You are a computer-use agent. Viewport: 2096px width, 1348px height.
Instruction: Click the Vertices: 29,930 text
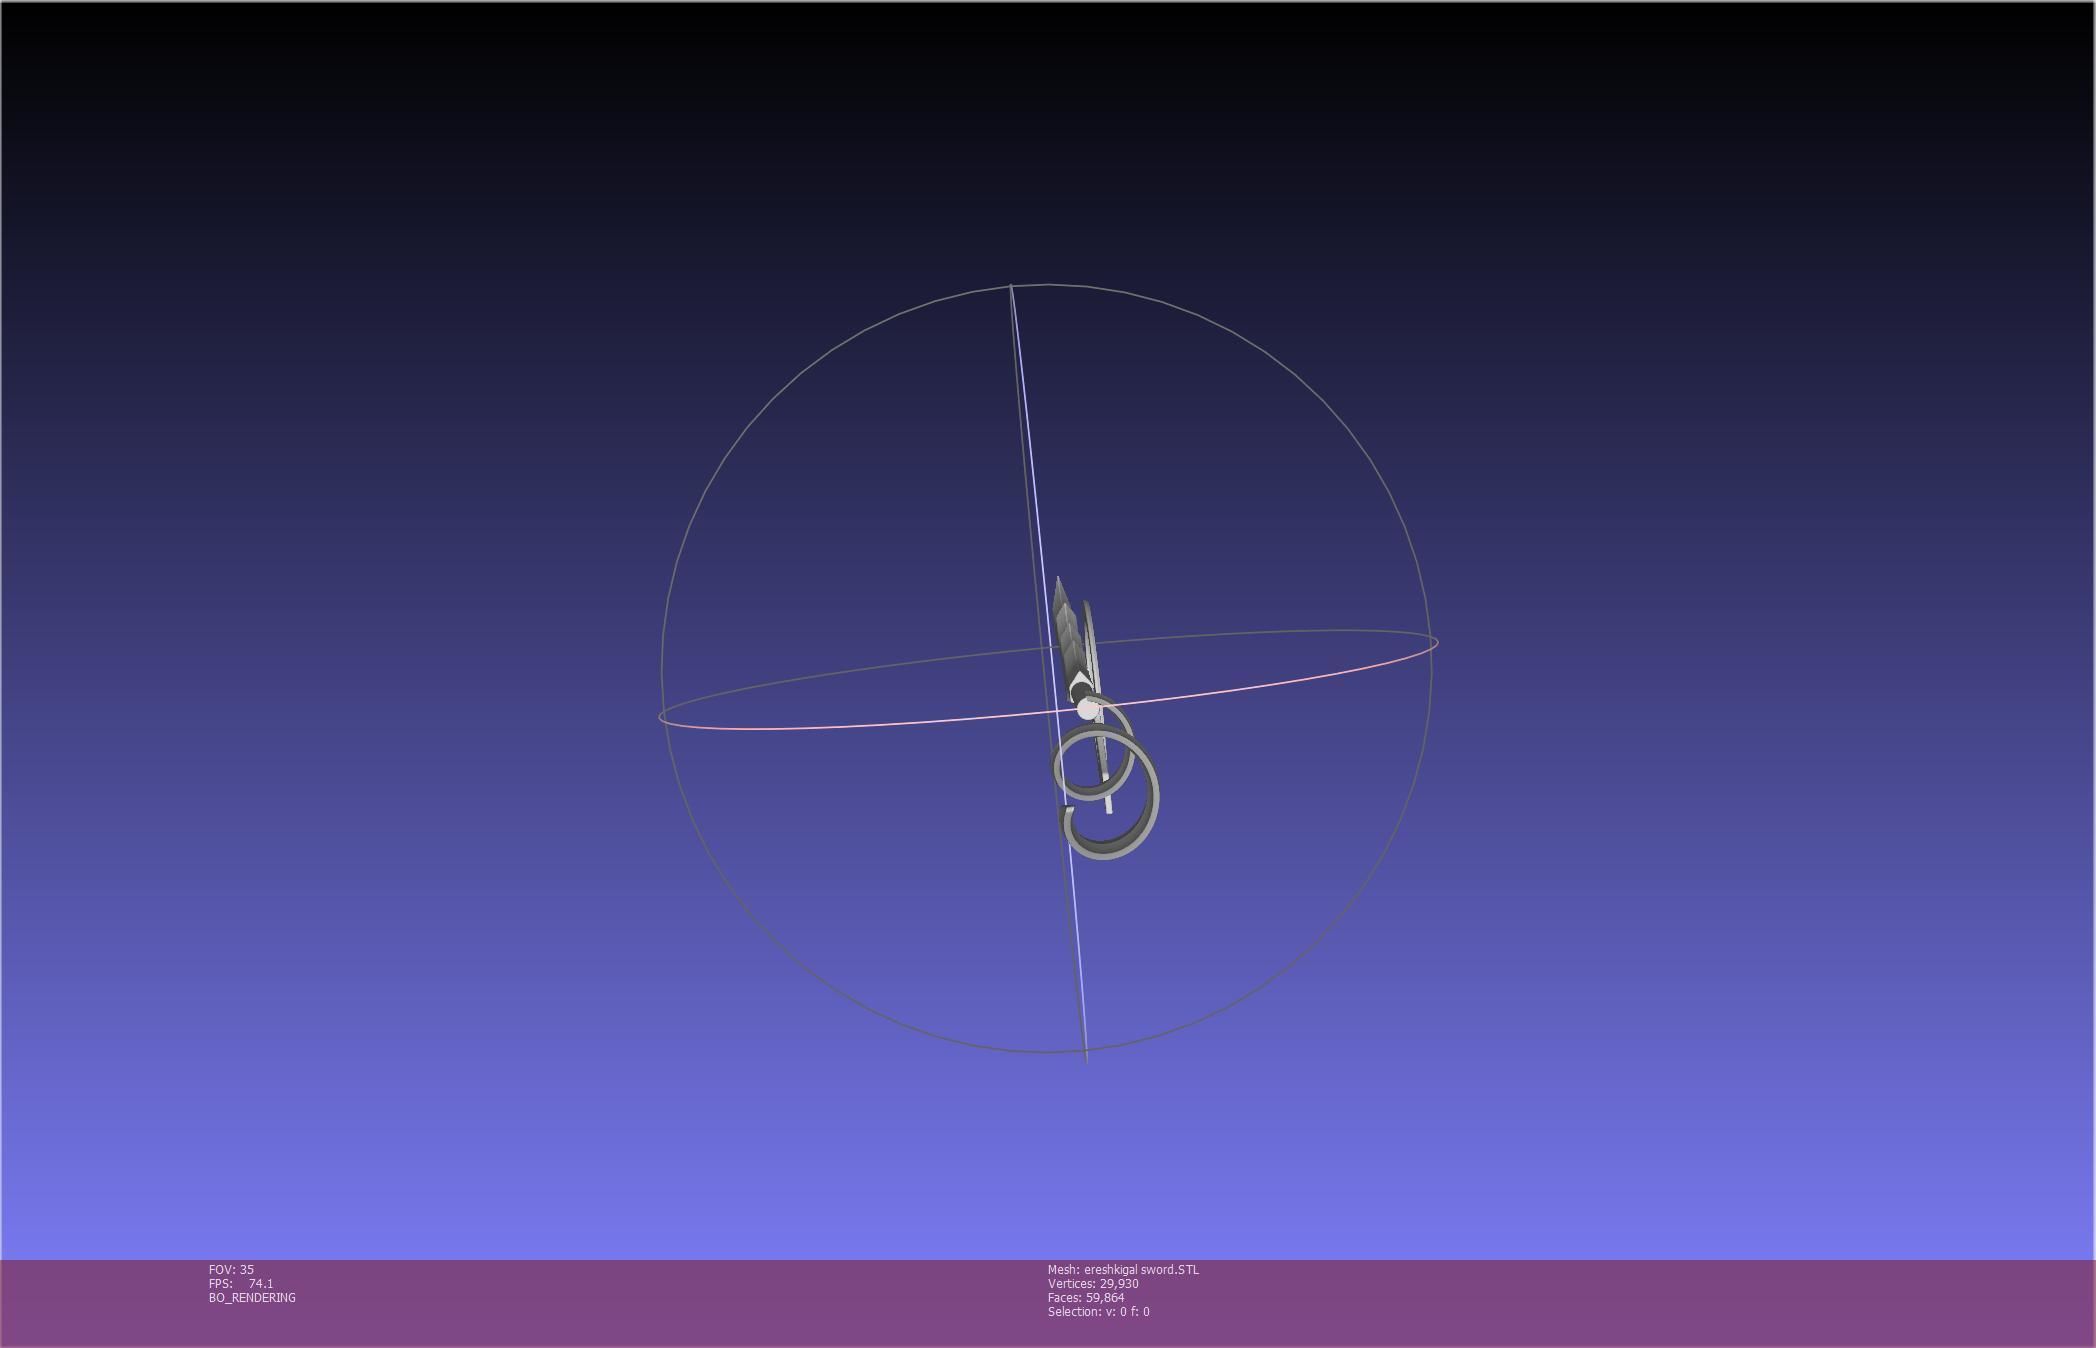[1093, 1284]
